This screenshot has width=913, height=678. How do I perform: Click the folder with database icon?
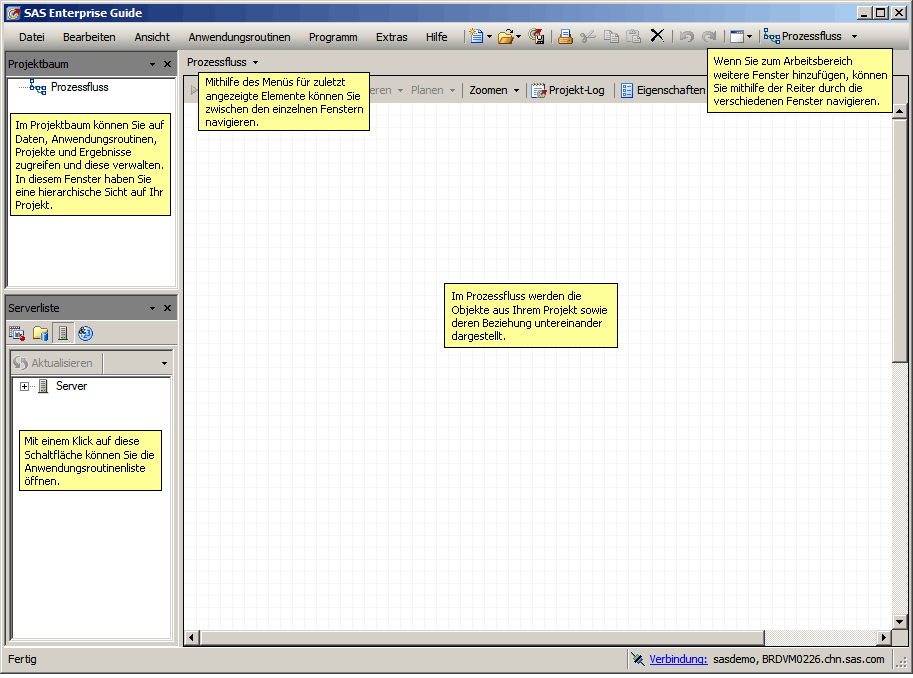(x=40, y=333)
